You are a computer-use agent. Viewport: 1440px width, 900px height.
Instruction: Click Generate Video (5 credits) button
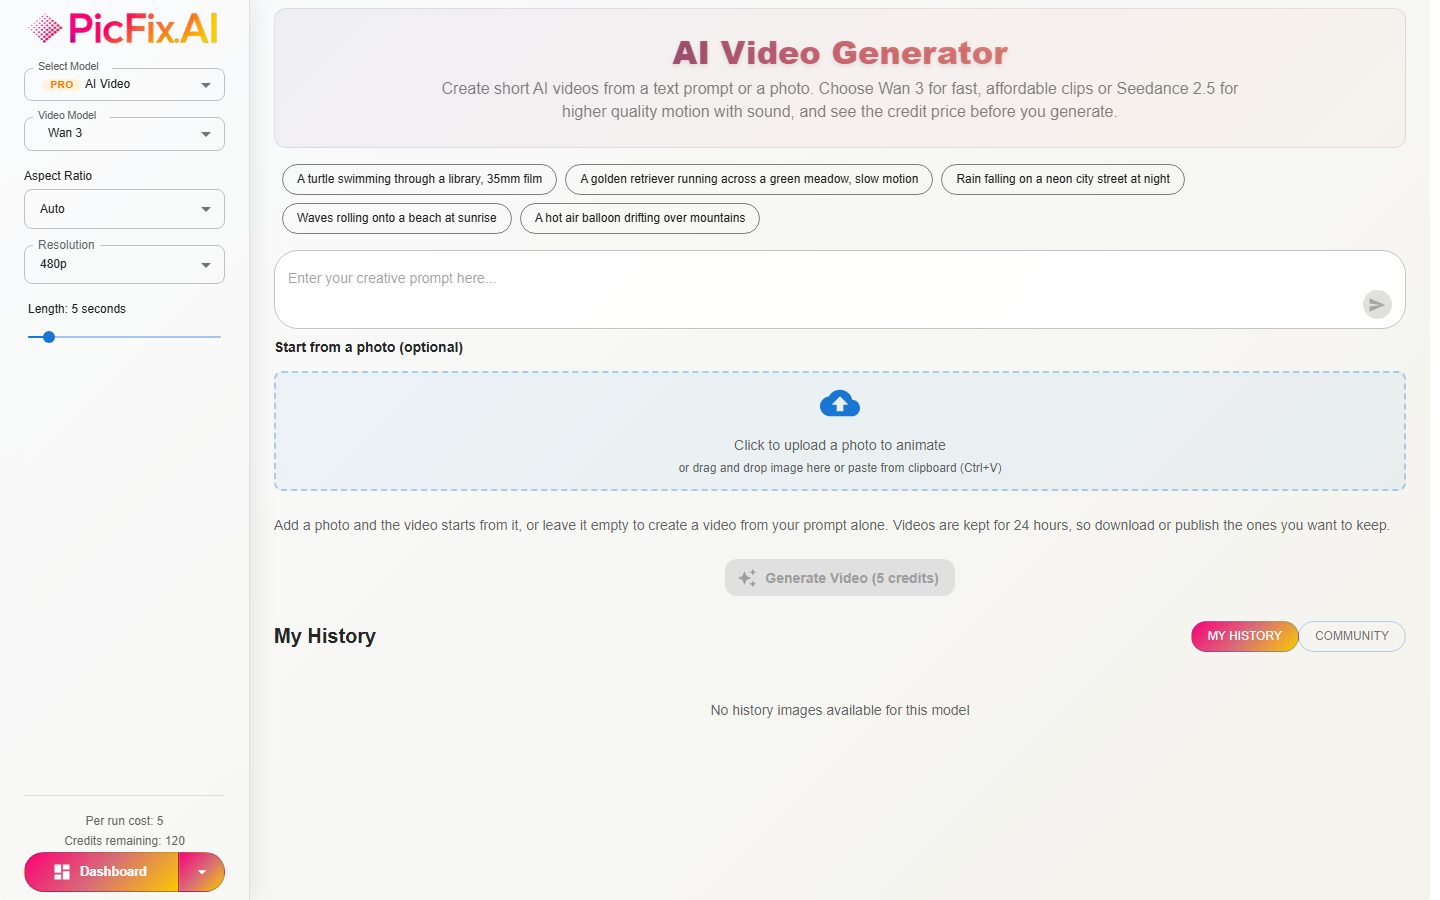(x=840, y=578)
